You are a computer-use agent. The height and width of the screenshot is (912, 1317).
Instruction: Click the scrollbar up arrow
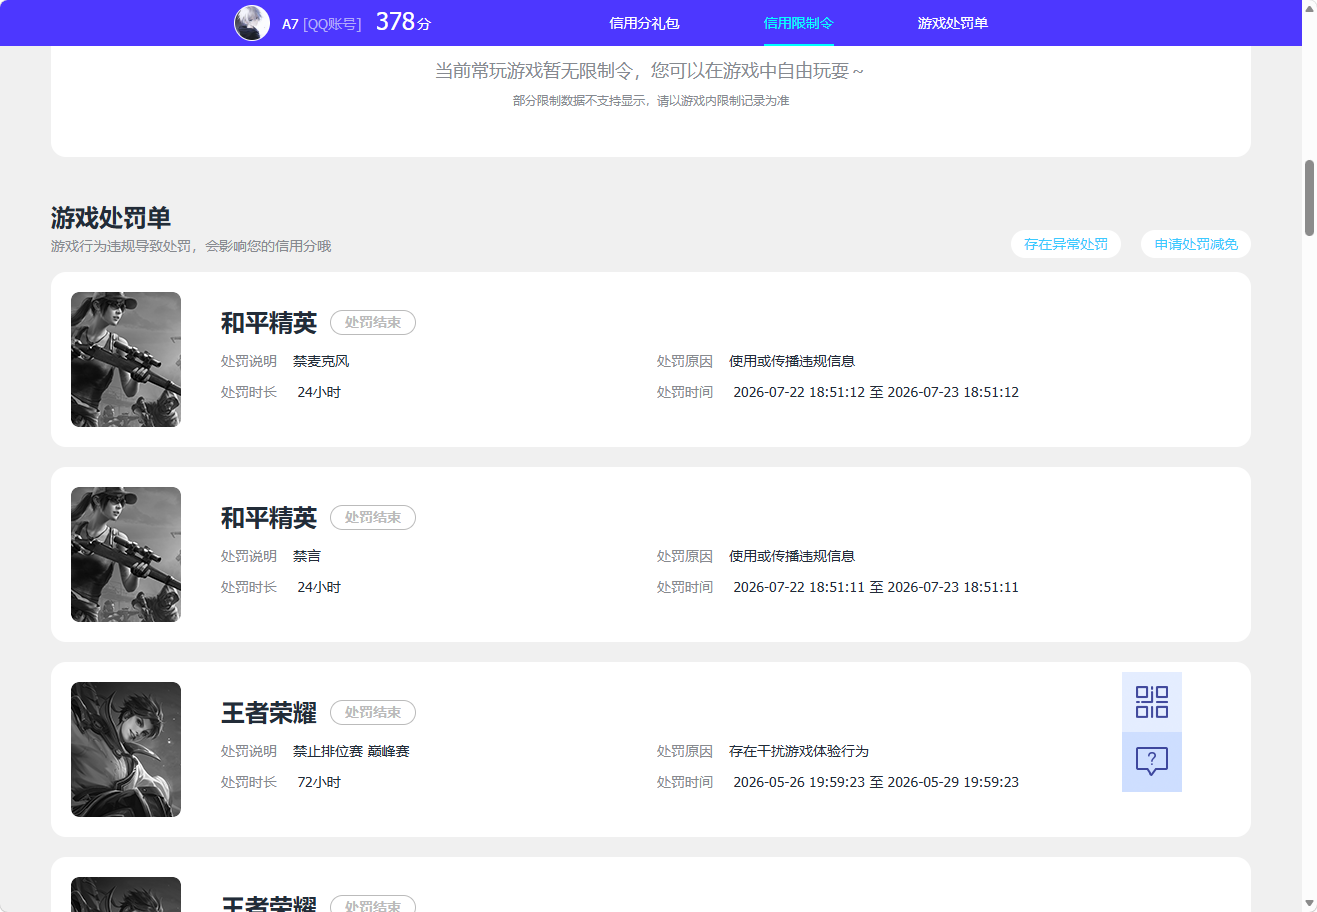(x=1309, y=8)
